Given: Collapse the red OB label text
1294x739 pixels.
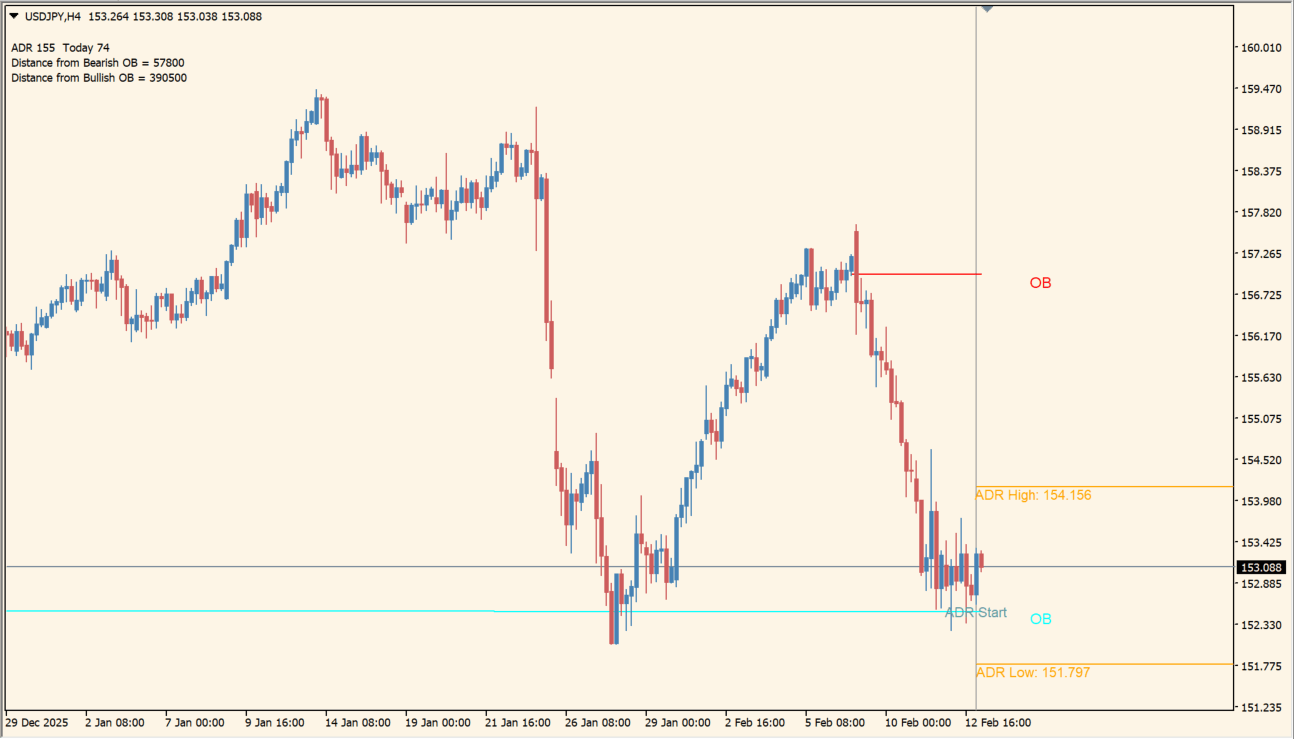Looking at the screenshot, I should point(1040,283).
